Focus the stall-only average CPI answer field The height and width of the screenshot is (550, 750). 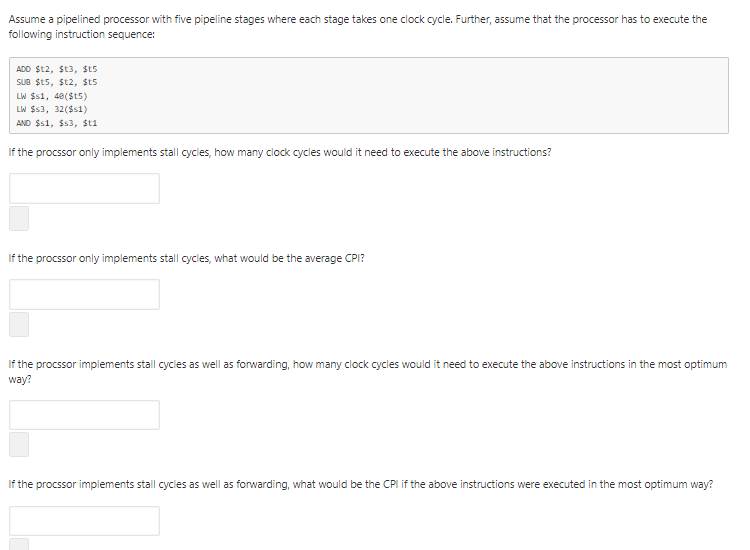click(x=84, y=295)
